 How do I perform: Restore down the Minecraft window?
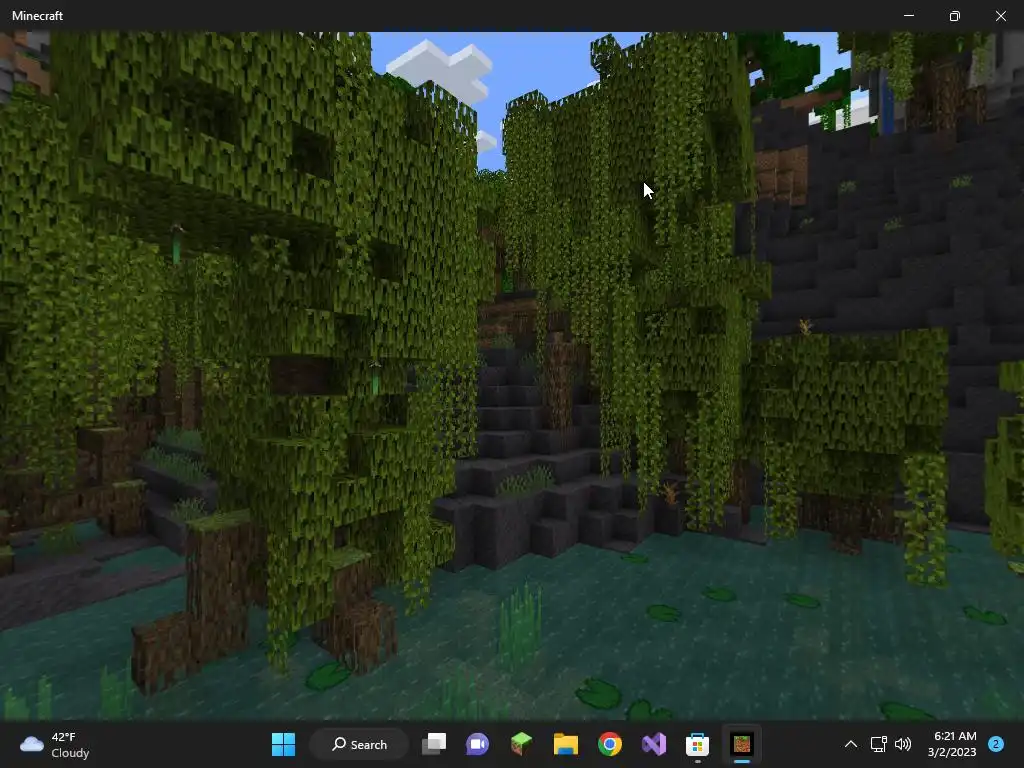click(x=955, y=16)
